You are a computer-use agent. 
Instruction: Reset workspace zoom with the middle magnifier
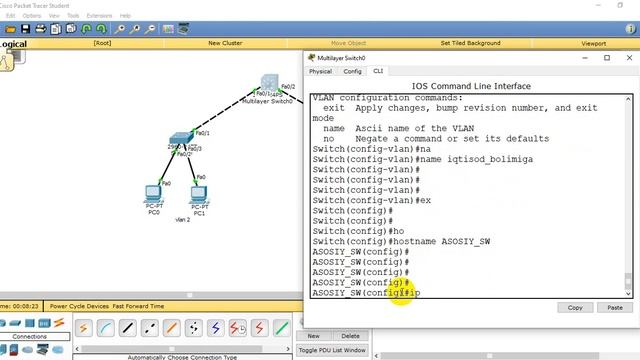click(135, 29)
